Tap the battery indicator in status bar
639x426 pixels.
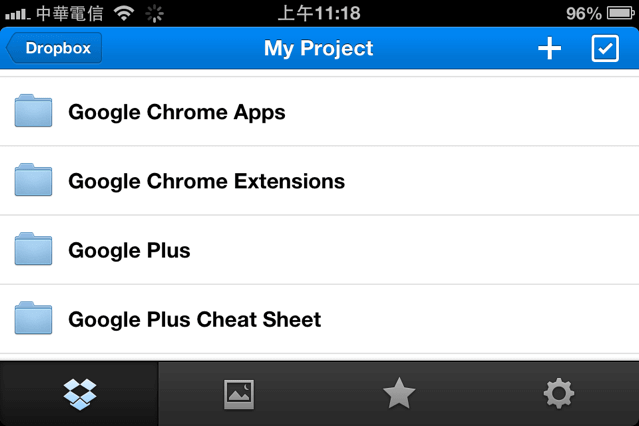[621, 13]
